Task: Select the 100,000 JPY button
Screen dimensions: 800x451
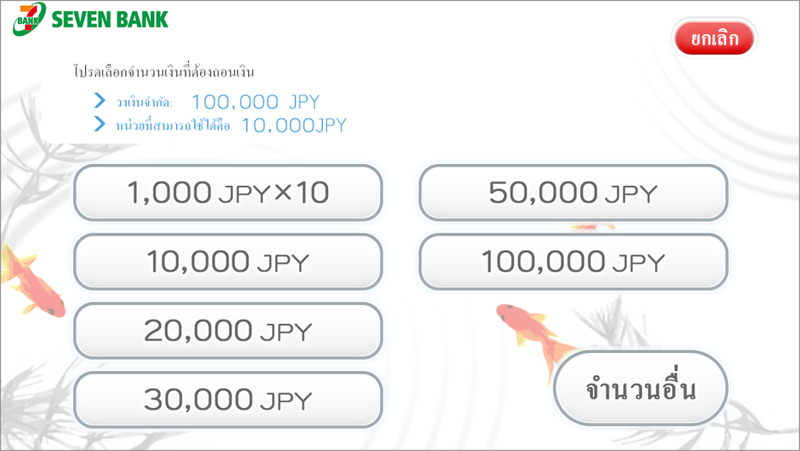Action: tap(573, 262)
